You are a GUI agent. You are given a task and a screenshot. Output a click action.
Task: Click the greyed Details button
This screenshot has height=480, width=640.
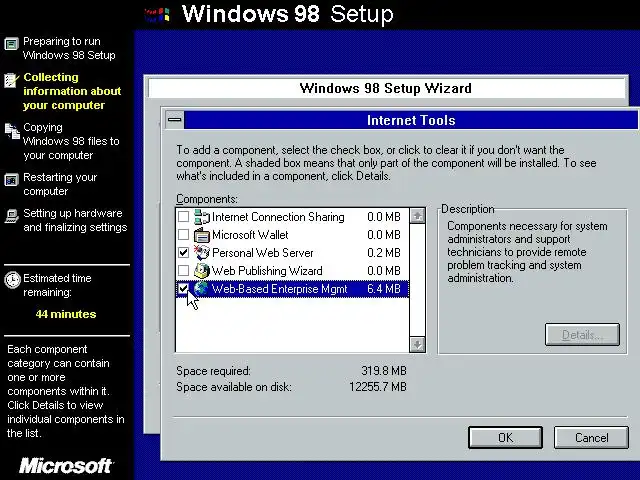(582, 335)
